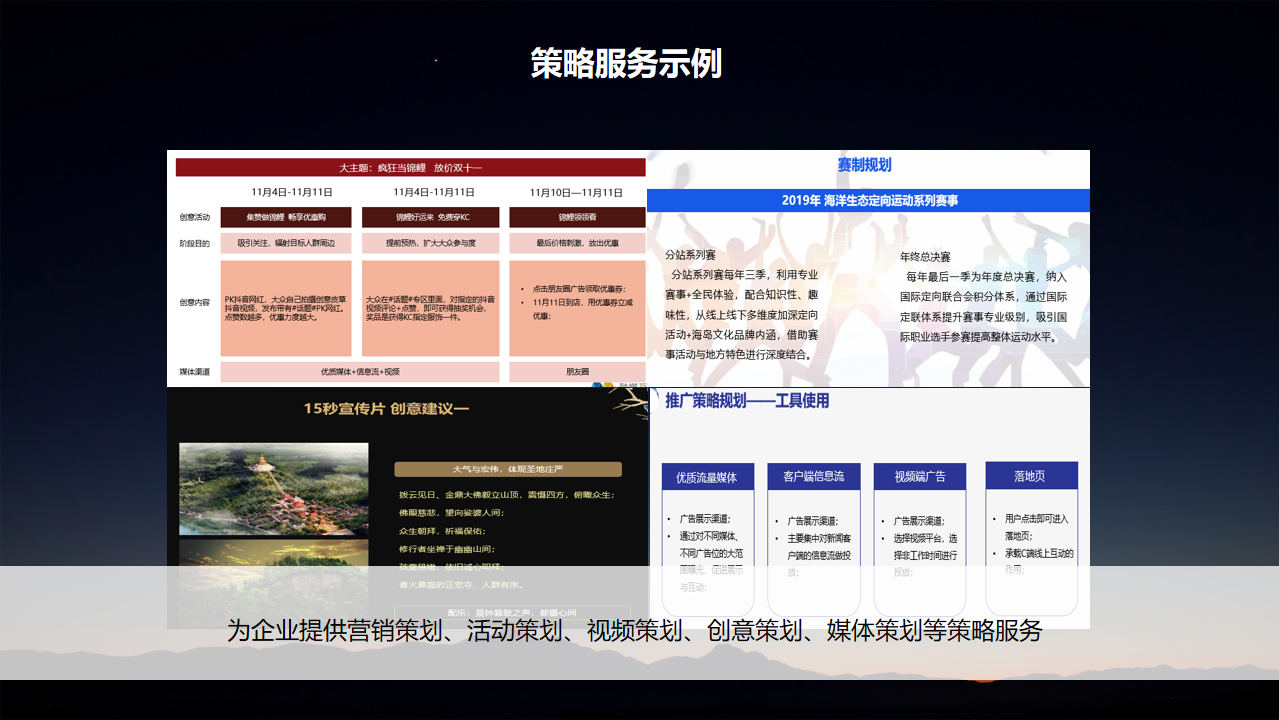Select the 落地页 card header
Viewport: 1279px width, 720px height.
[x=1031, y=476]
